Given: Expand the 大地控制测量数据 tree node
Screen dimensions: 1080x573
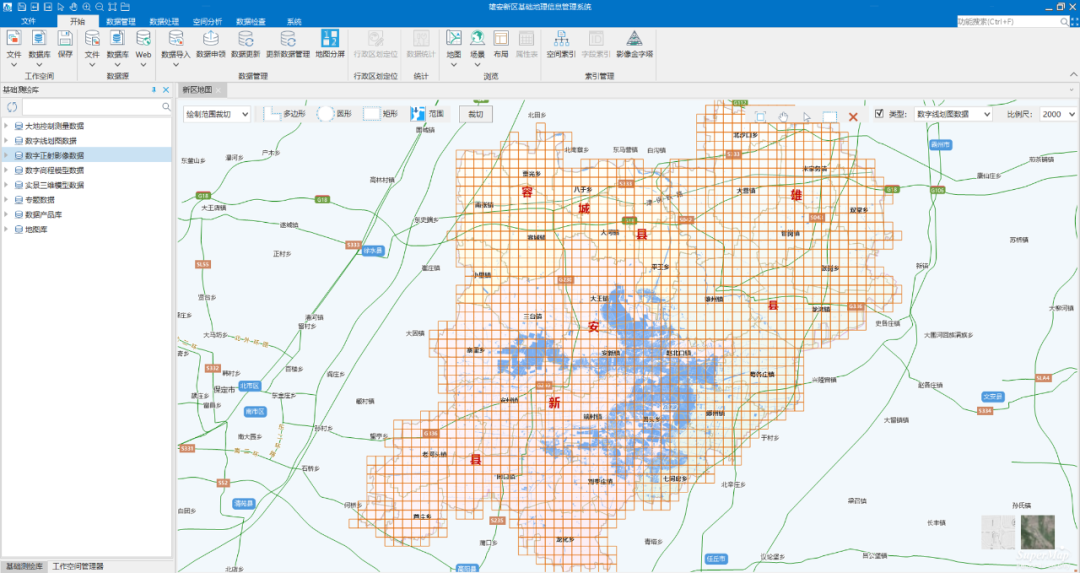Looking at the screenshot, I should point(6,126).
